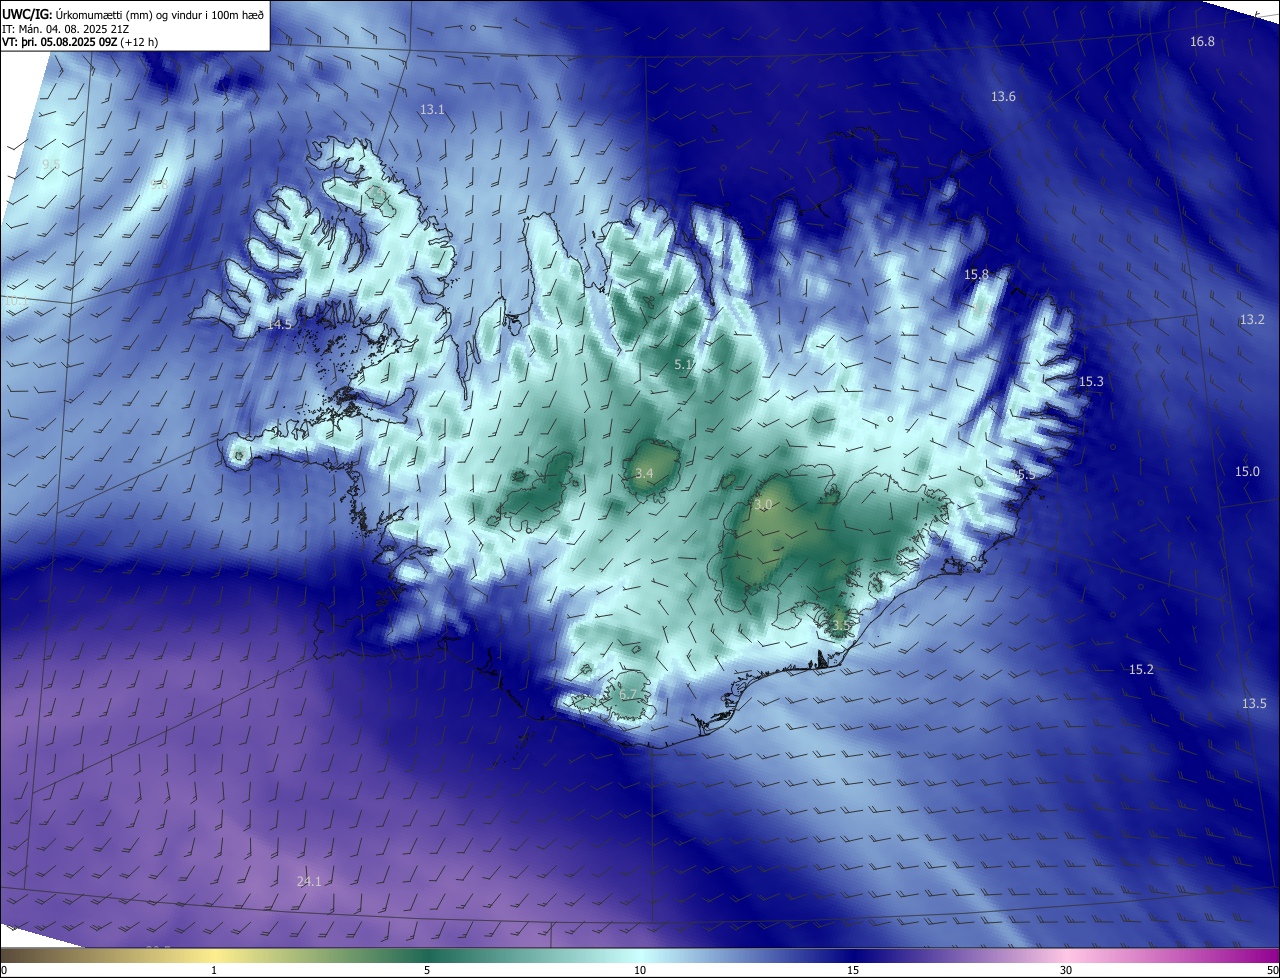Image resolution: width=1280 pixels, height=978 pixels.
Task: Click the 'VT: Þri. 05.08.2025 09Z (+12 h)' line
Action: [x=79, y=42]
